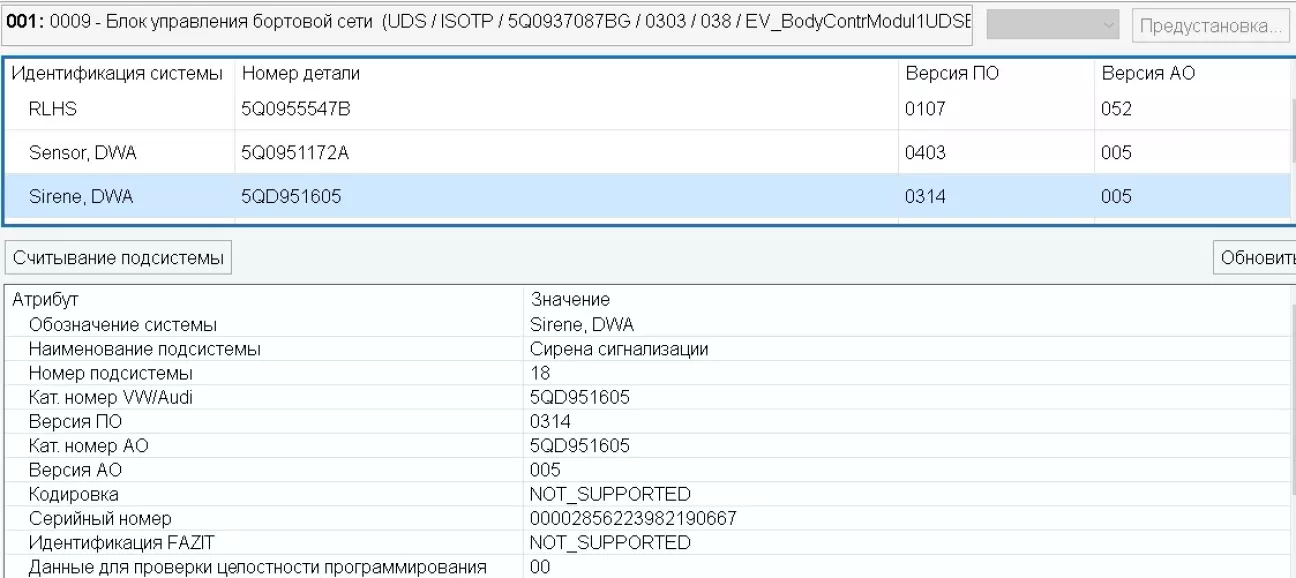Click the Наименование подсистемы attribute row
This screenshot has width=1296, height=578.
(x=144, y=349)
